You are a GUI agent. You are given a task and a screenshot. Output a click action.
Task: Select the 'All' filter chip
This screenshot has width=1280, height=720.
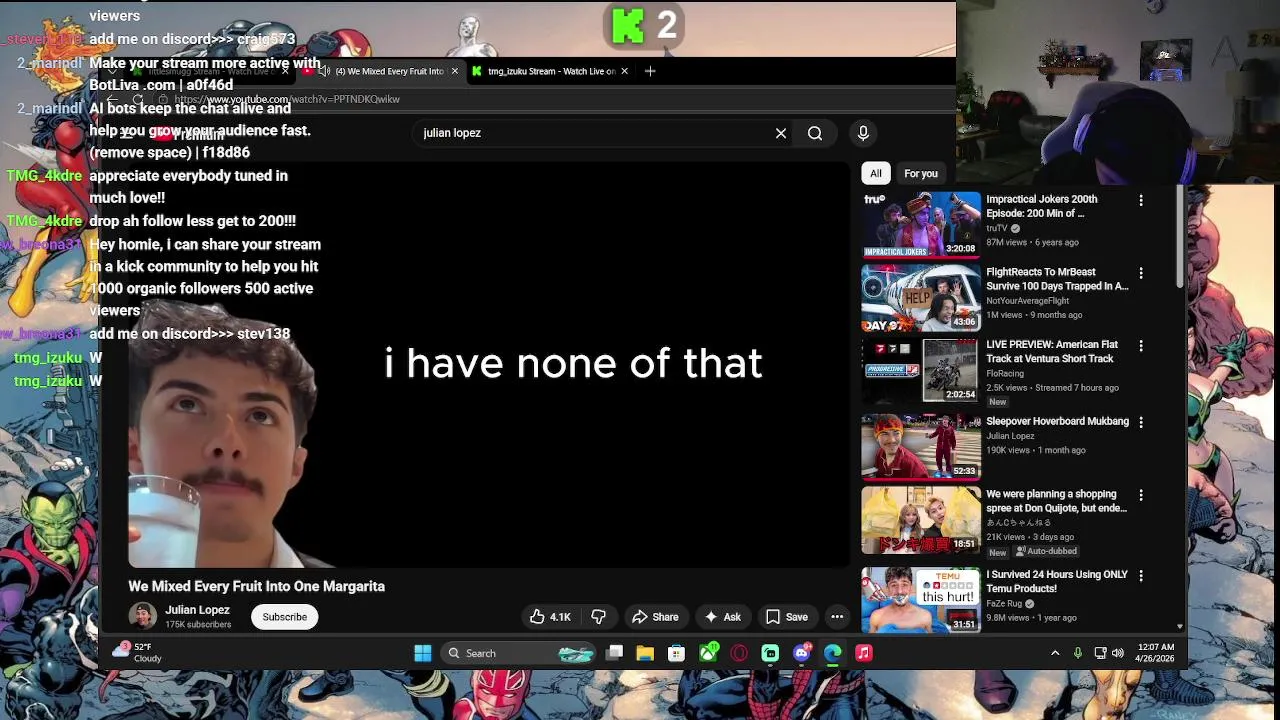(x=876, y=174)
